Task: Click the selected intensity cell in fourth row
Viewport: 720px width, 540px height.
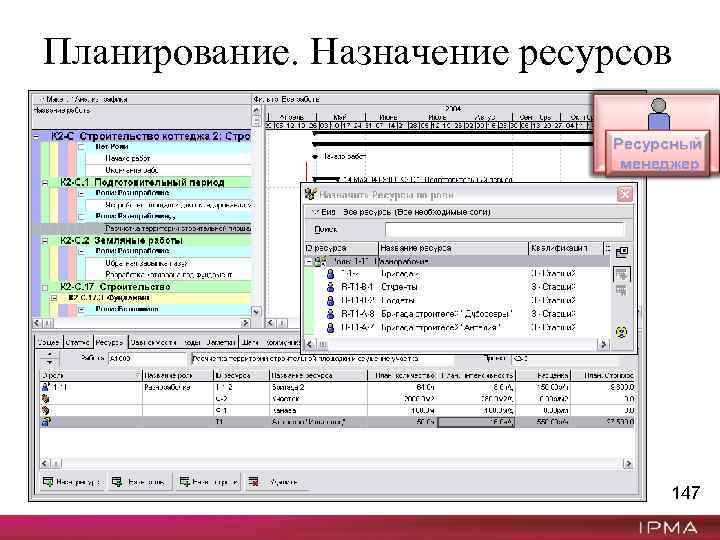Action: (x=476, y=422)
